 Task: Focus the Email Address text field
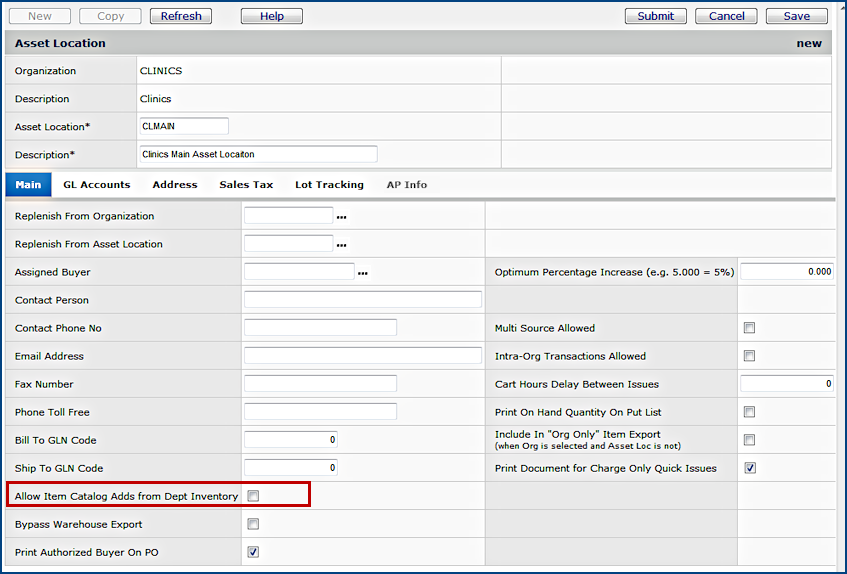pyautogui.click(x=362, y=356)
